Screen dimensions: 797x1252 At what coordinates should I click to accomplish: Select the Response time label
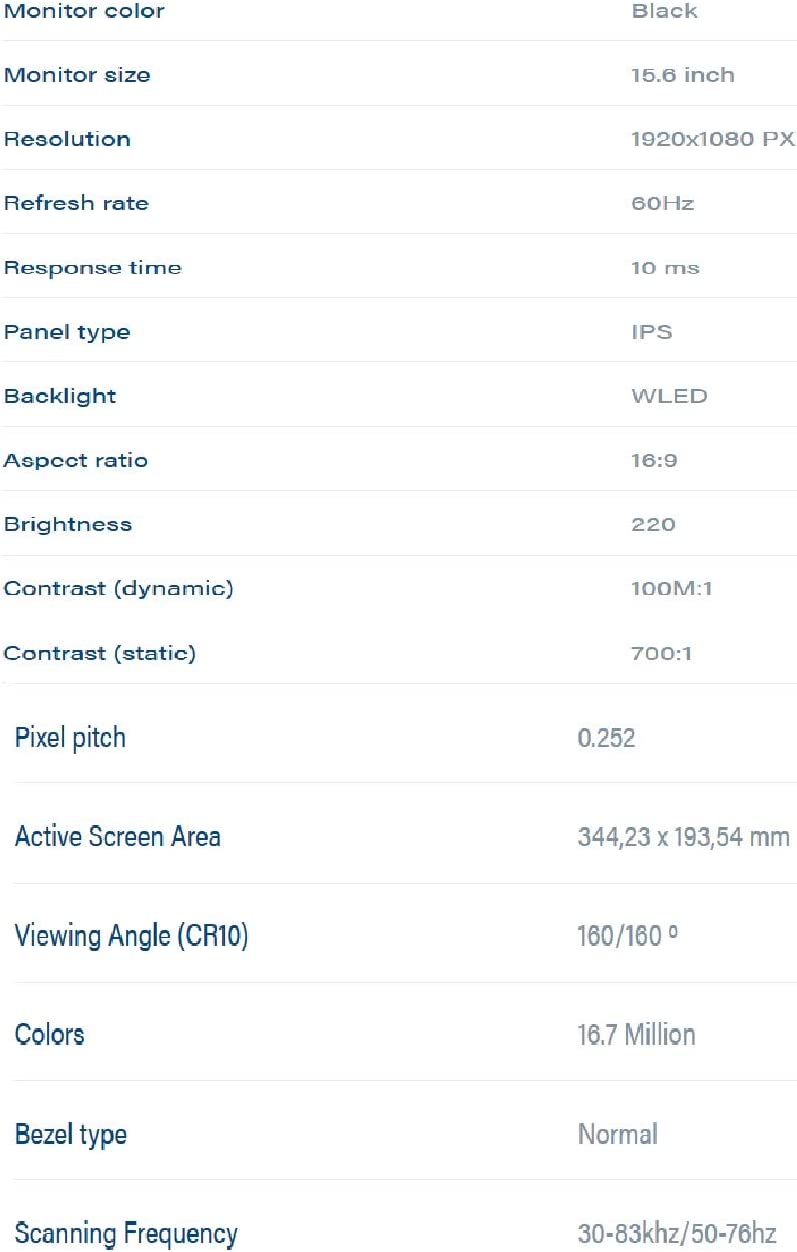(x=93, y=268)
